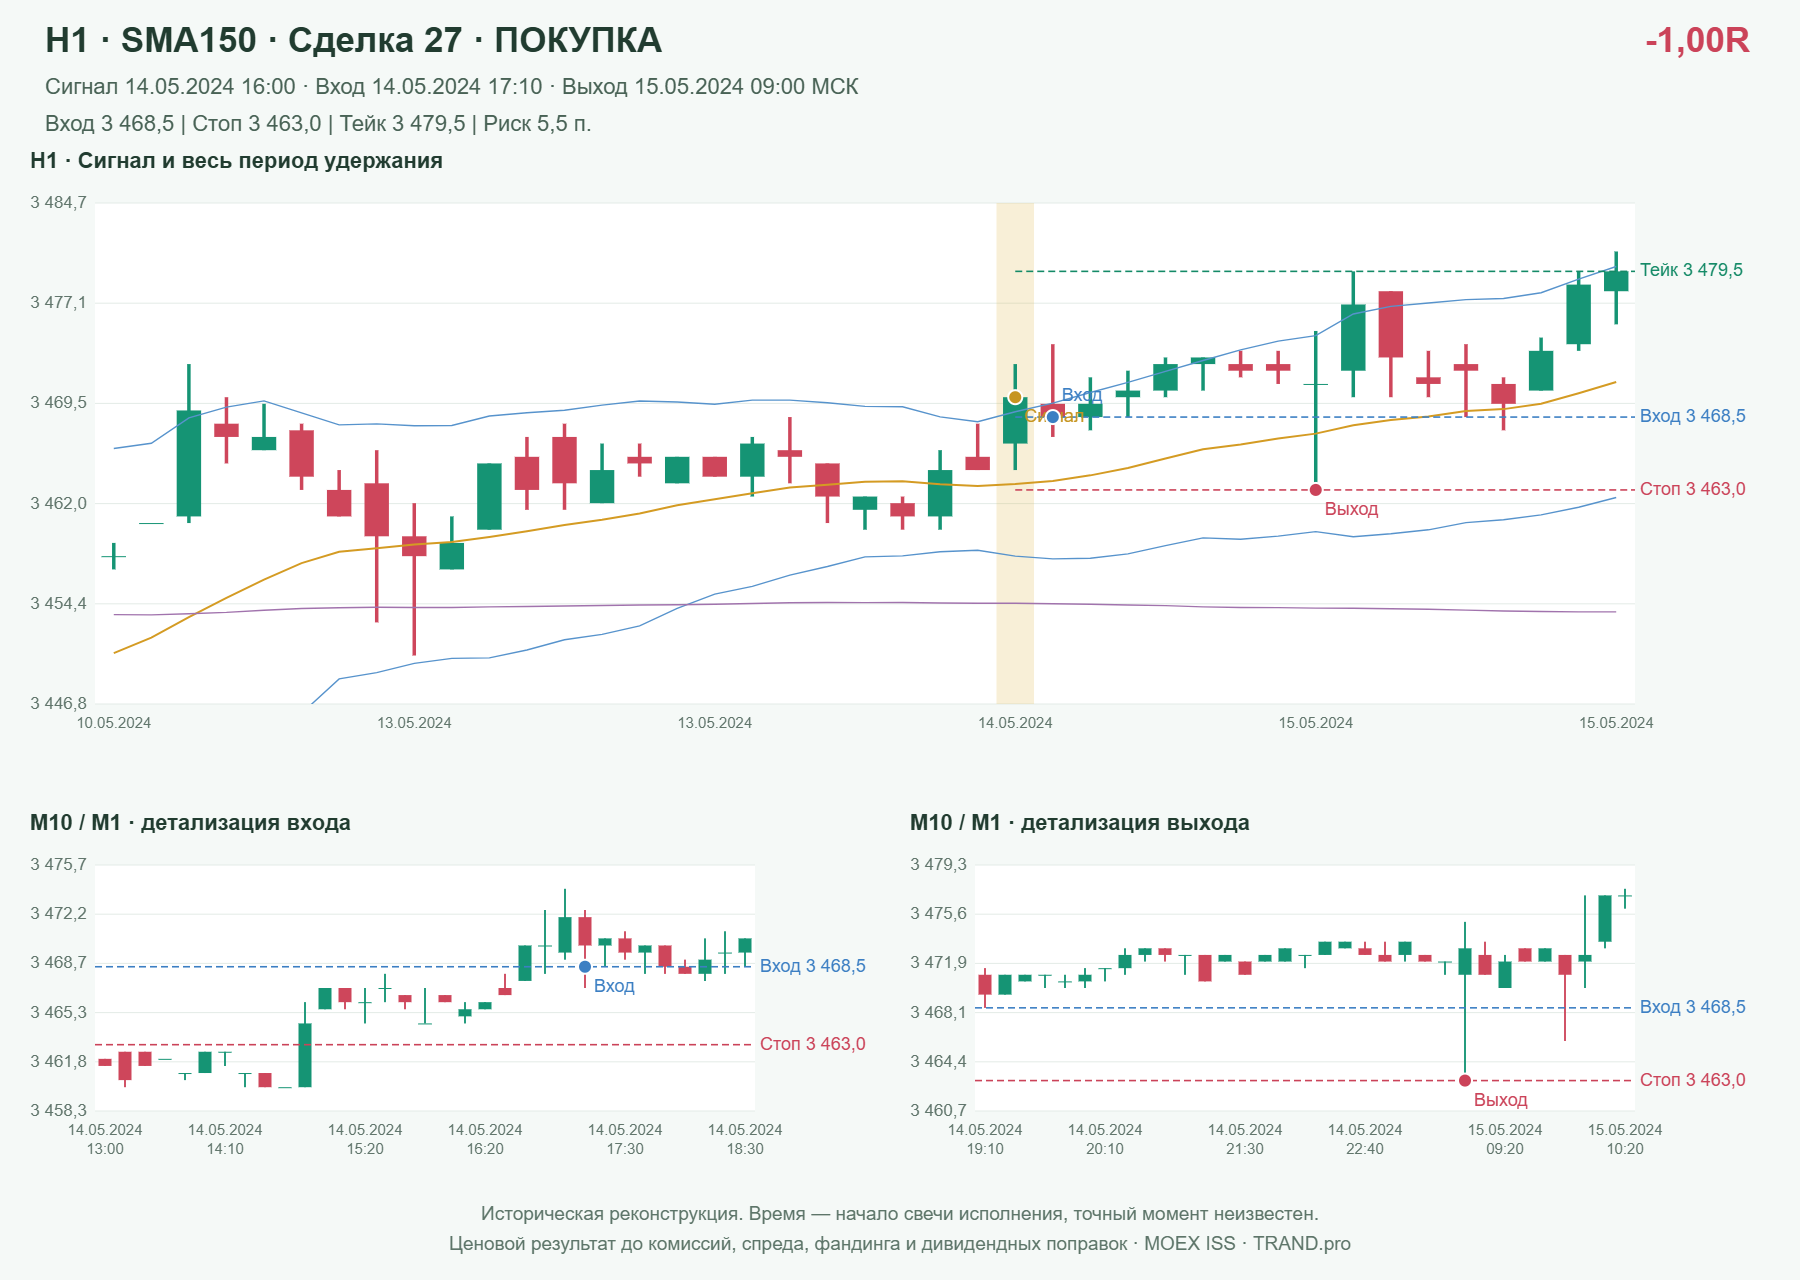This screenshot has width=1800, height=1280.
Task: Click the "Выход" label on the H1 chart
Action: 1351,509
